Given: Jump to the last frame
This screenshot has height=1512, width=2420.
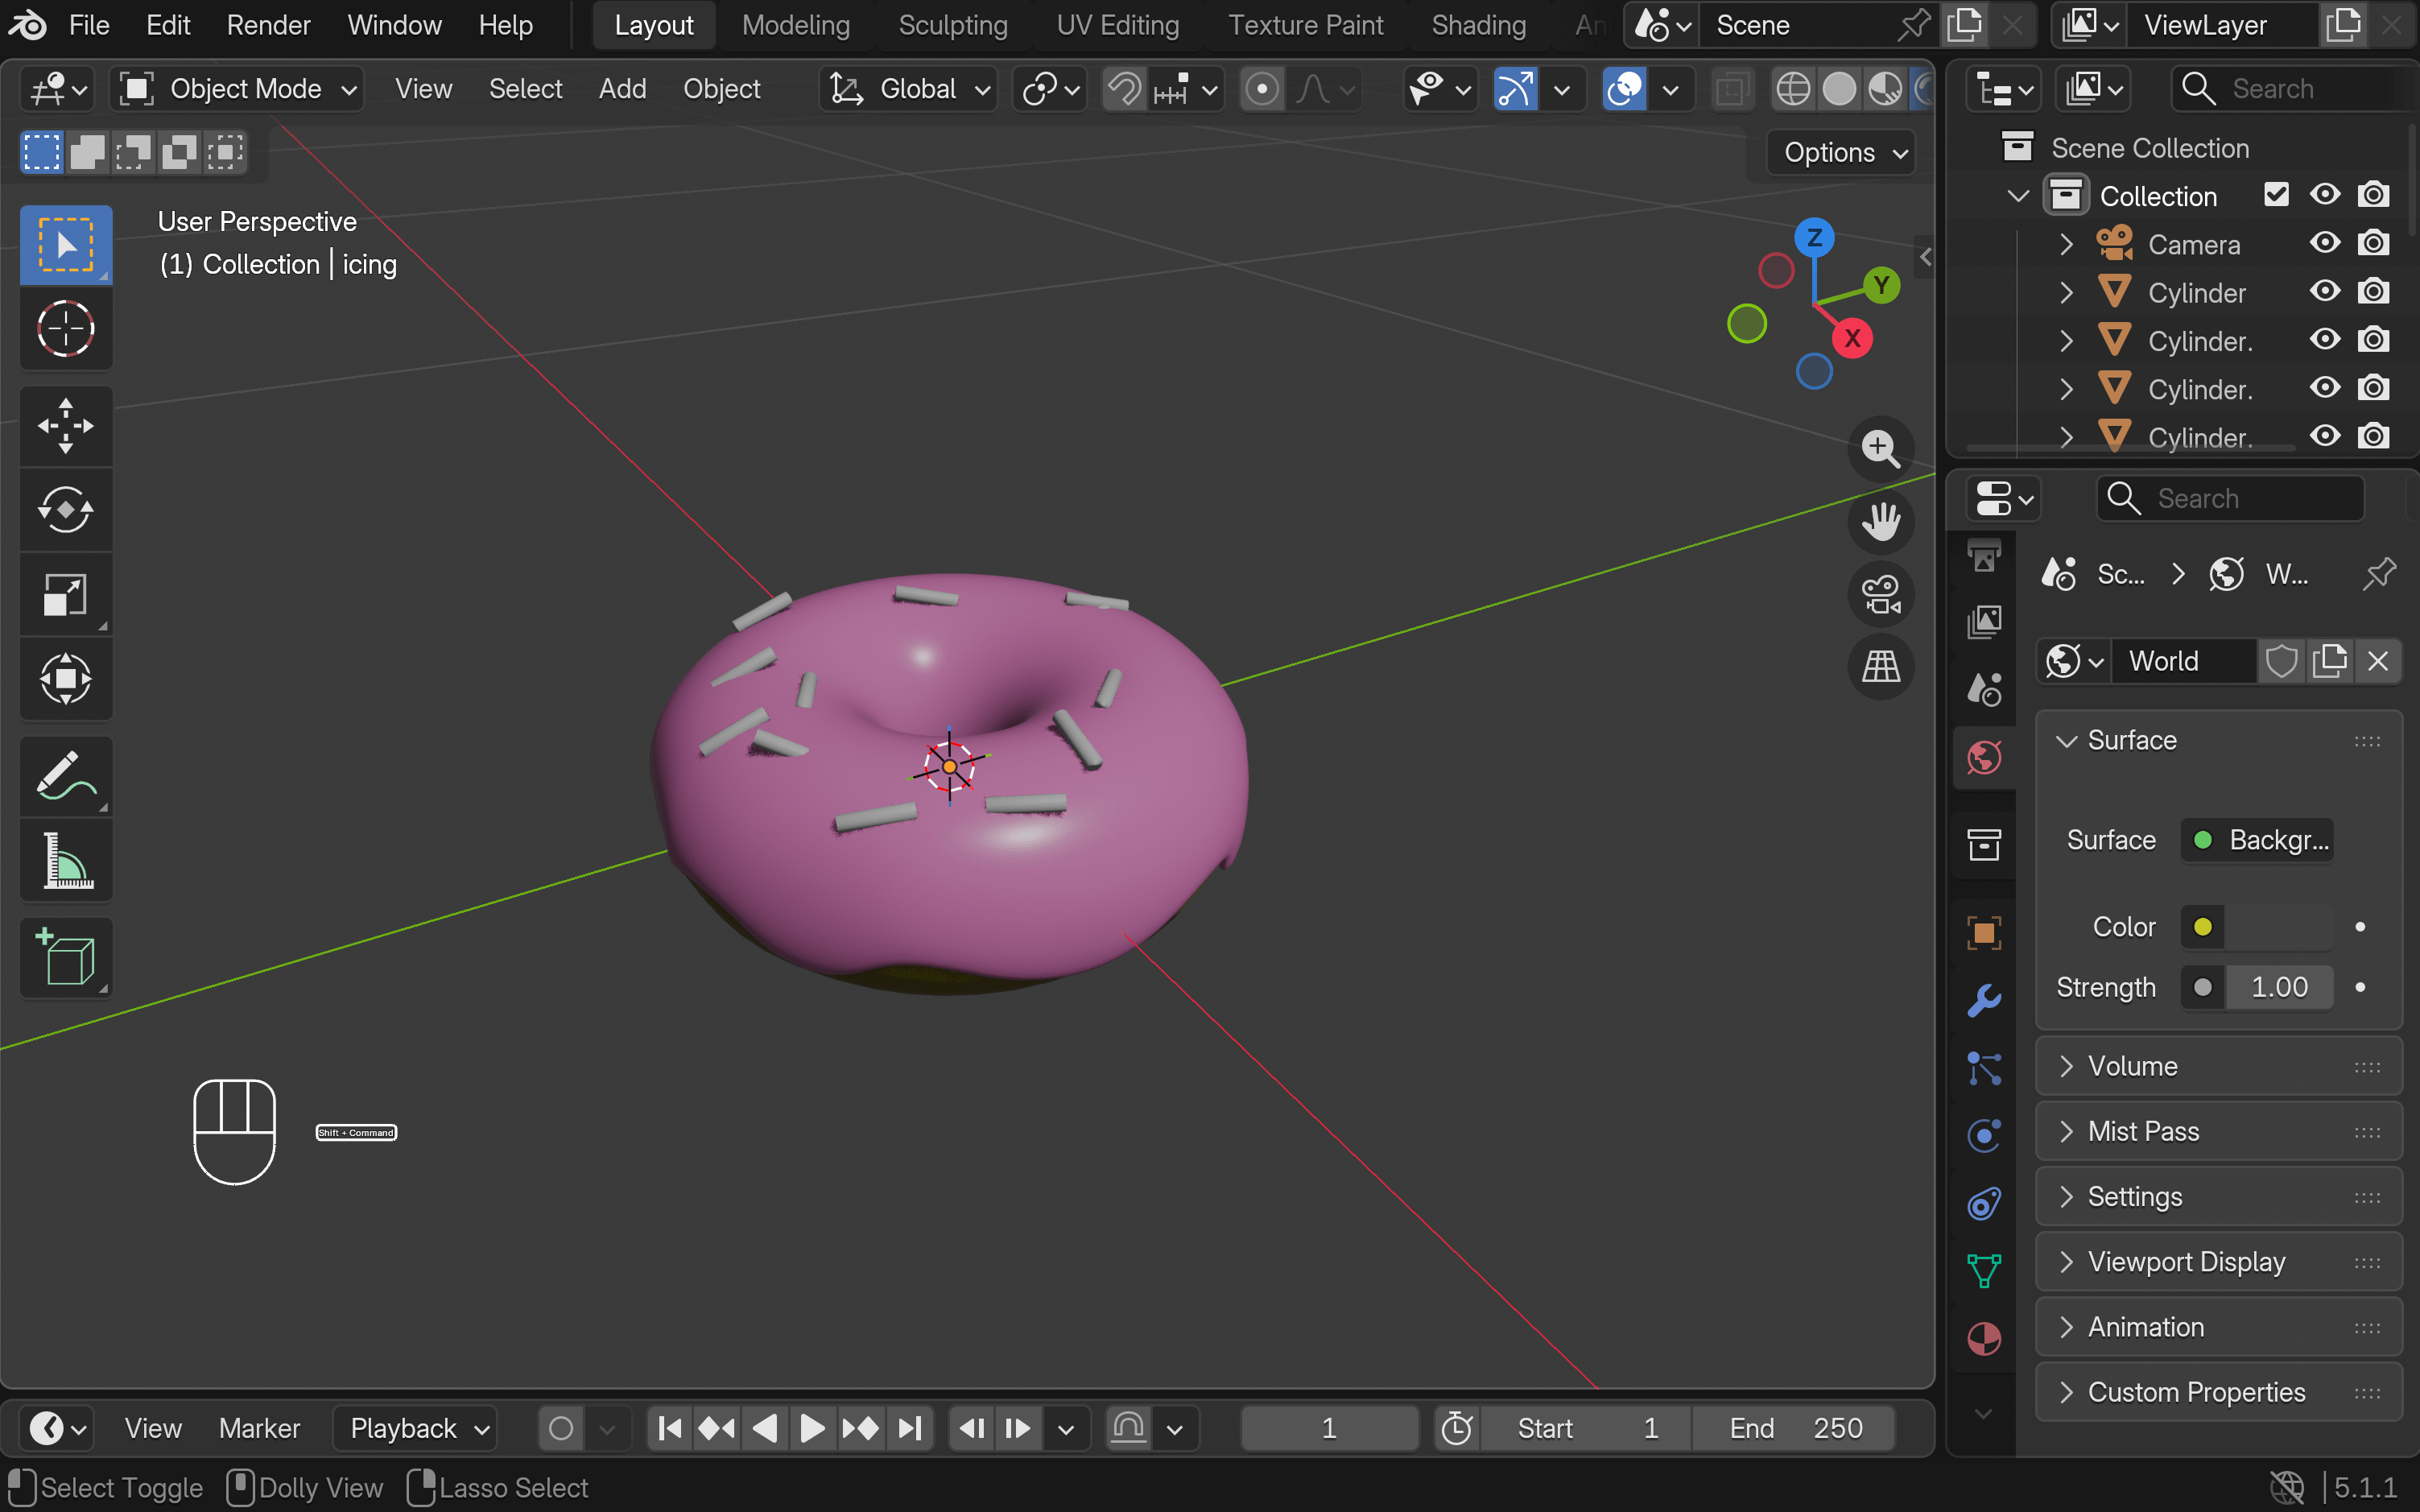Looking at the screenshot, I should [909, 1428].
